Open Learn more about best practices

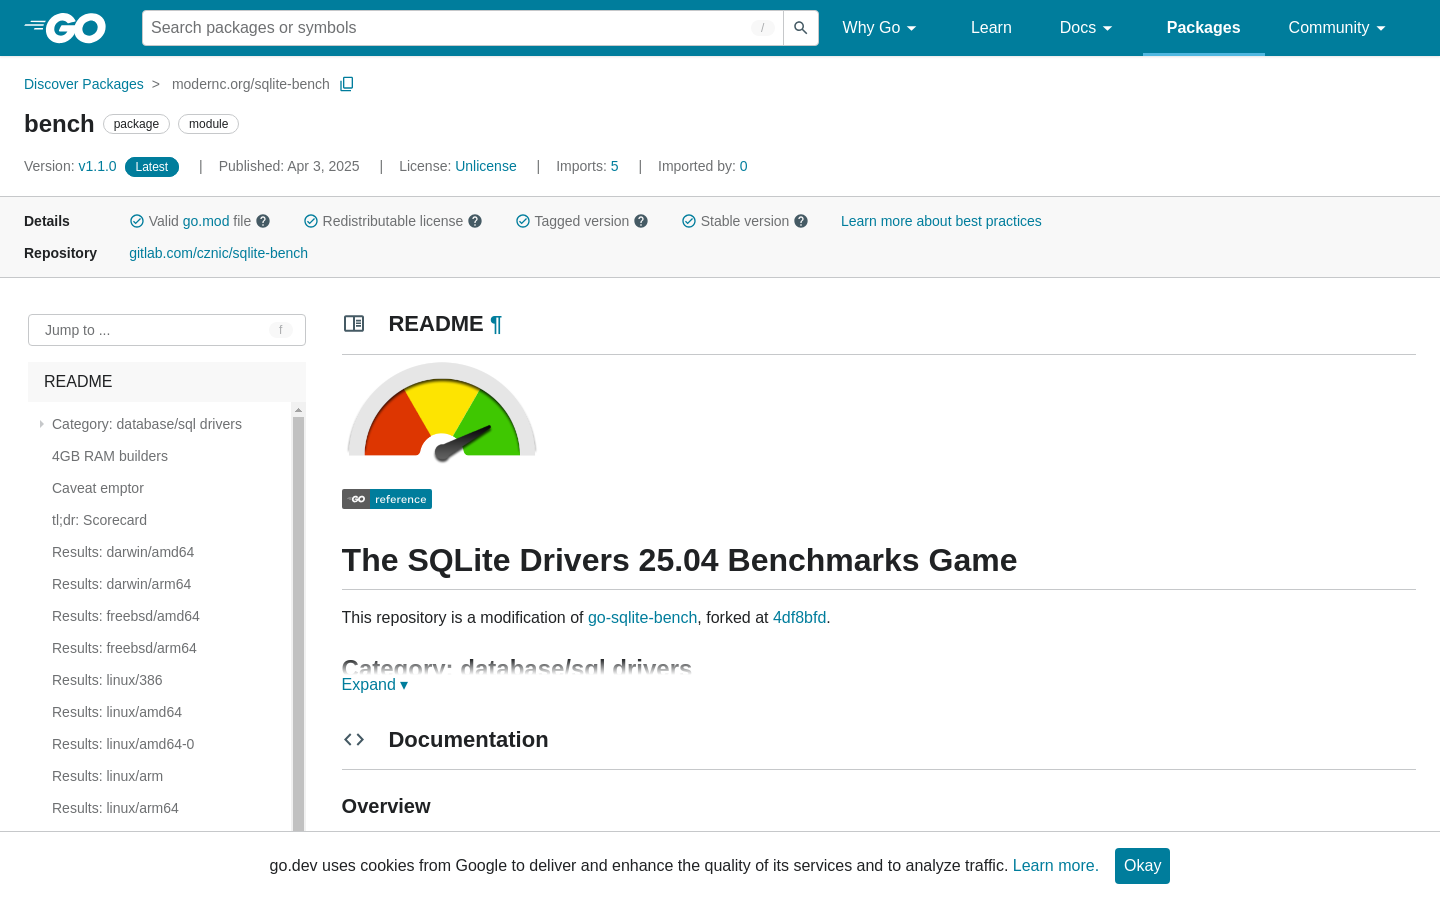pos(941,221)
